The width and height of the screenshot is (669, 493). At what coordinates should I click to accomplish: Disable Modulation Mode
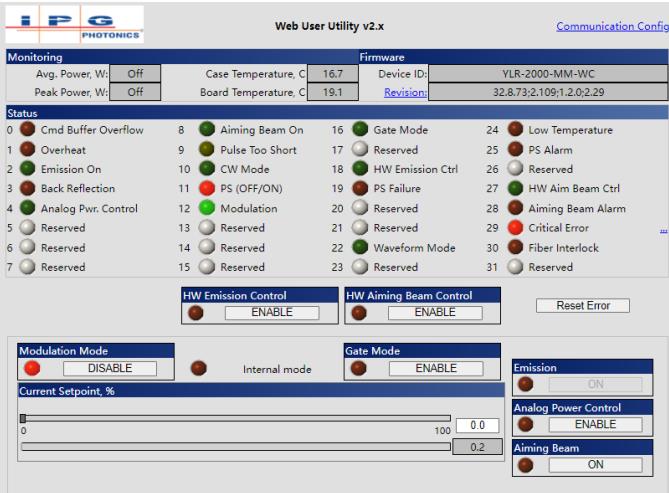pyautogui.click(x=110, y=368)
